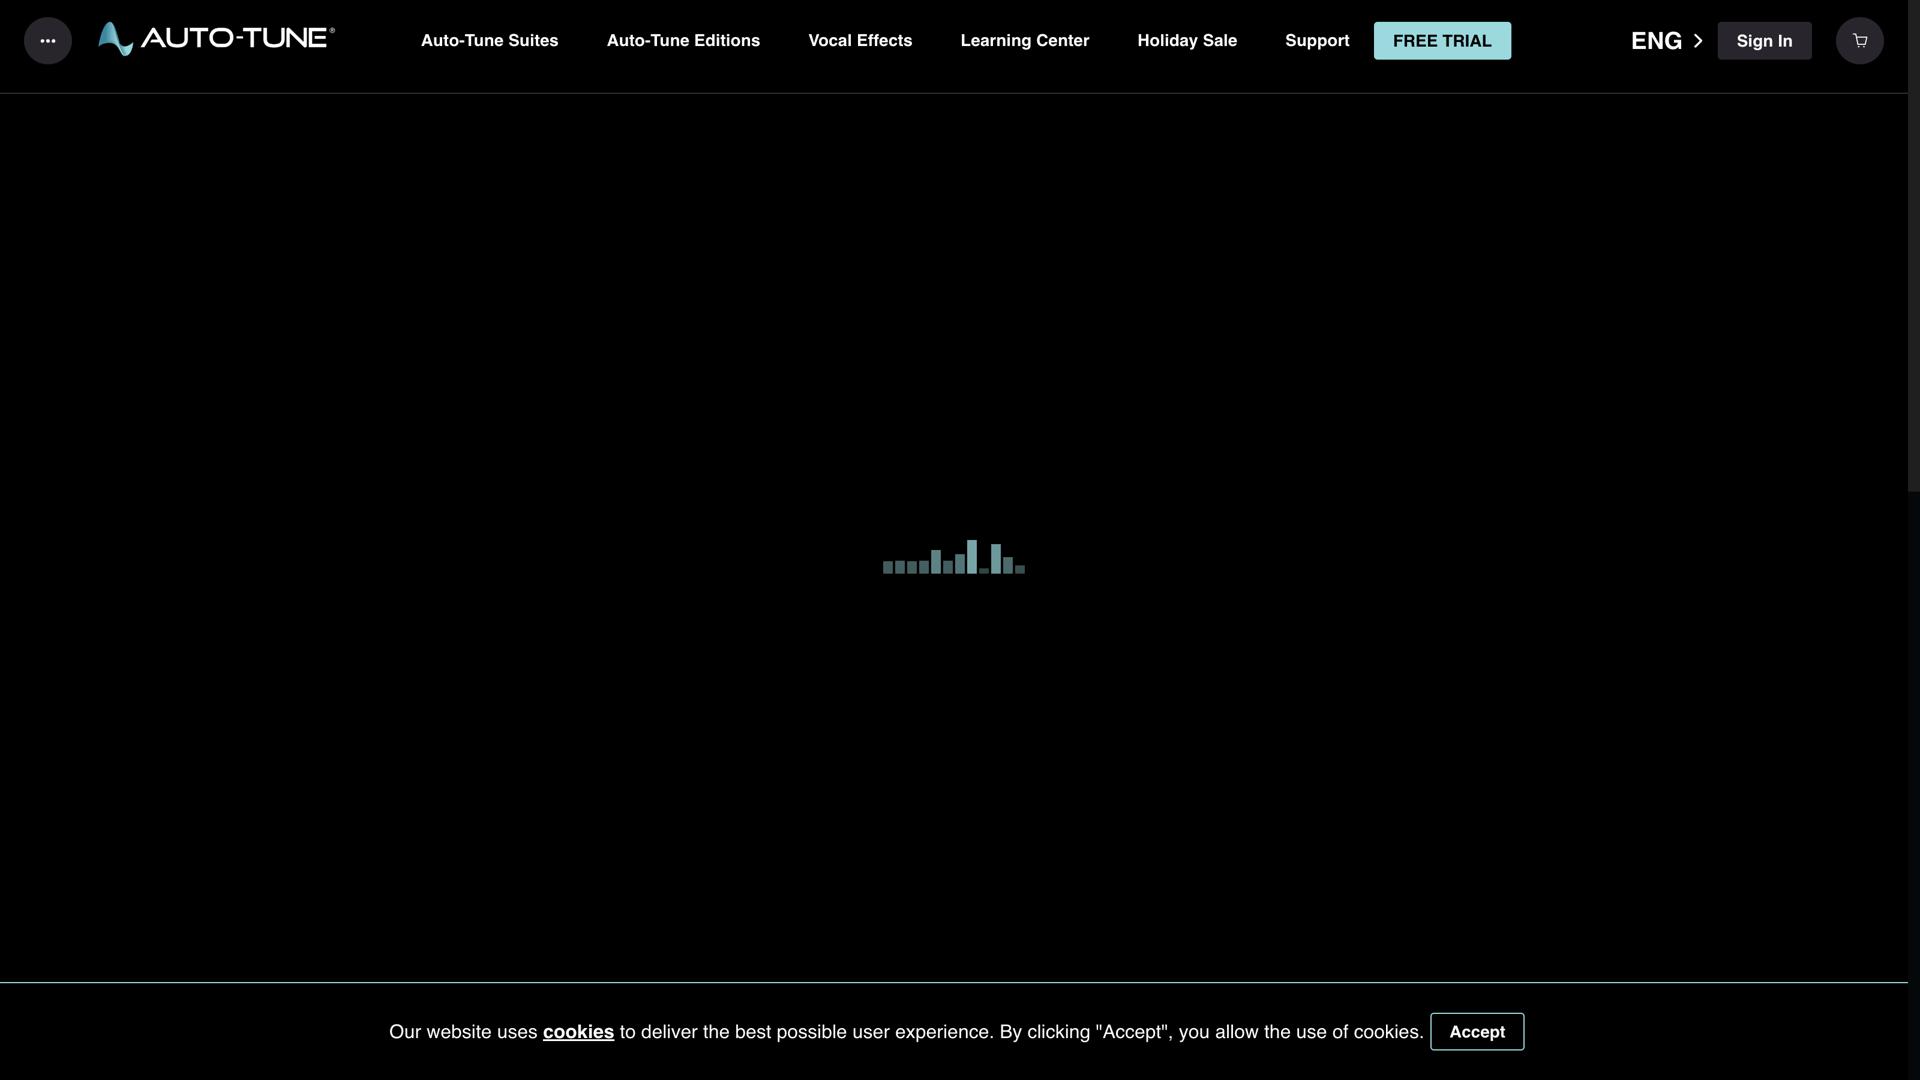Click the Sign In button

pos(1764,41)
